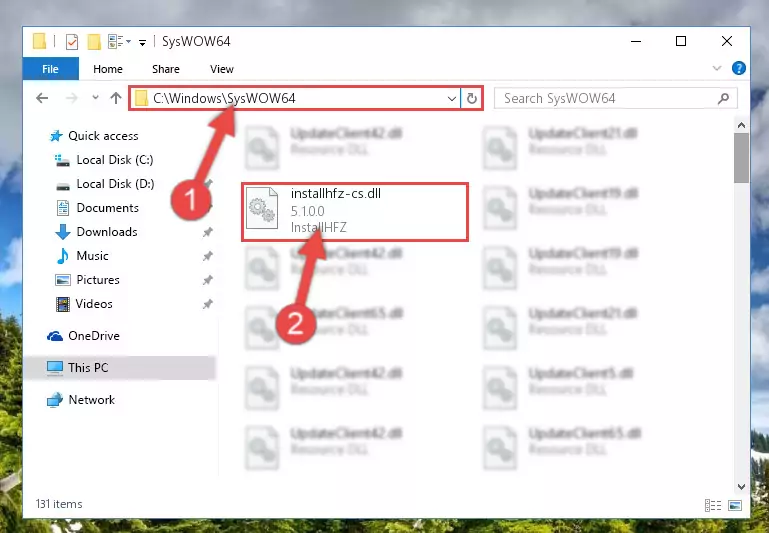Expand the address bar history dropdown
The height and width of the screenshot is (533, 769).
click(x=452, y=99)
